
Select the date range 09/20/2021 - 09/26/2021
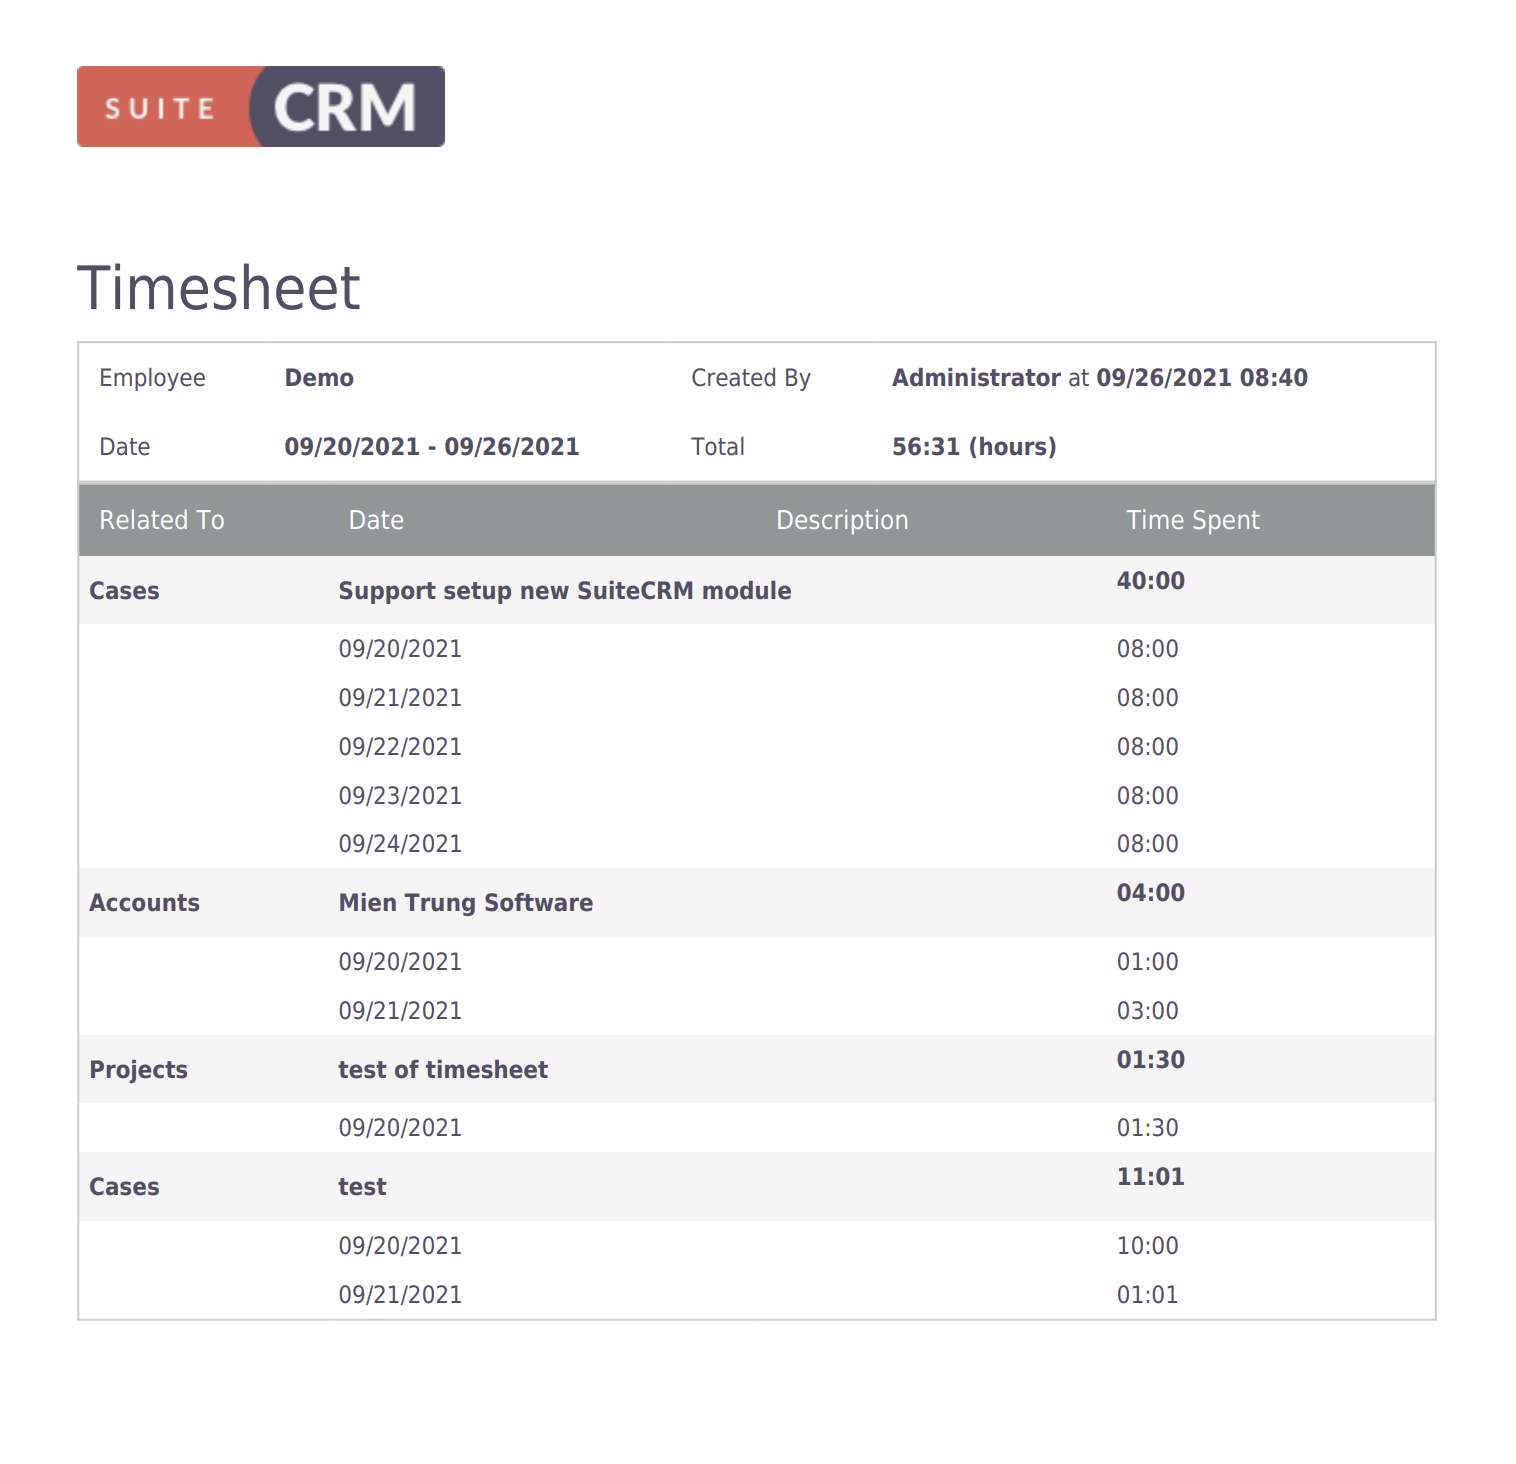430,446
